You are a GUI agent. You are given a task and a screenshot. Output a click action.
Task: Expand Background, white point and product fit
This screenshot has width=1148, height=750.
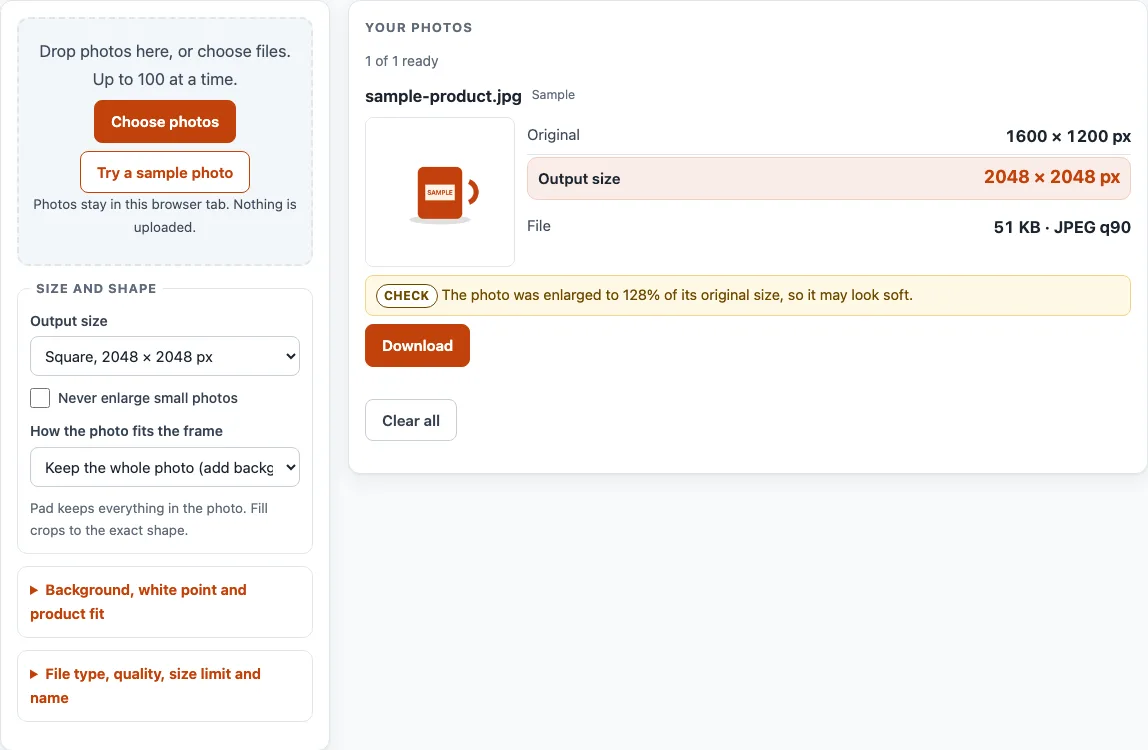tap(165, 601)
